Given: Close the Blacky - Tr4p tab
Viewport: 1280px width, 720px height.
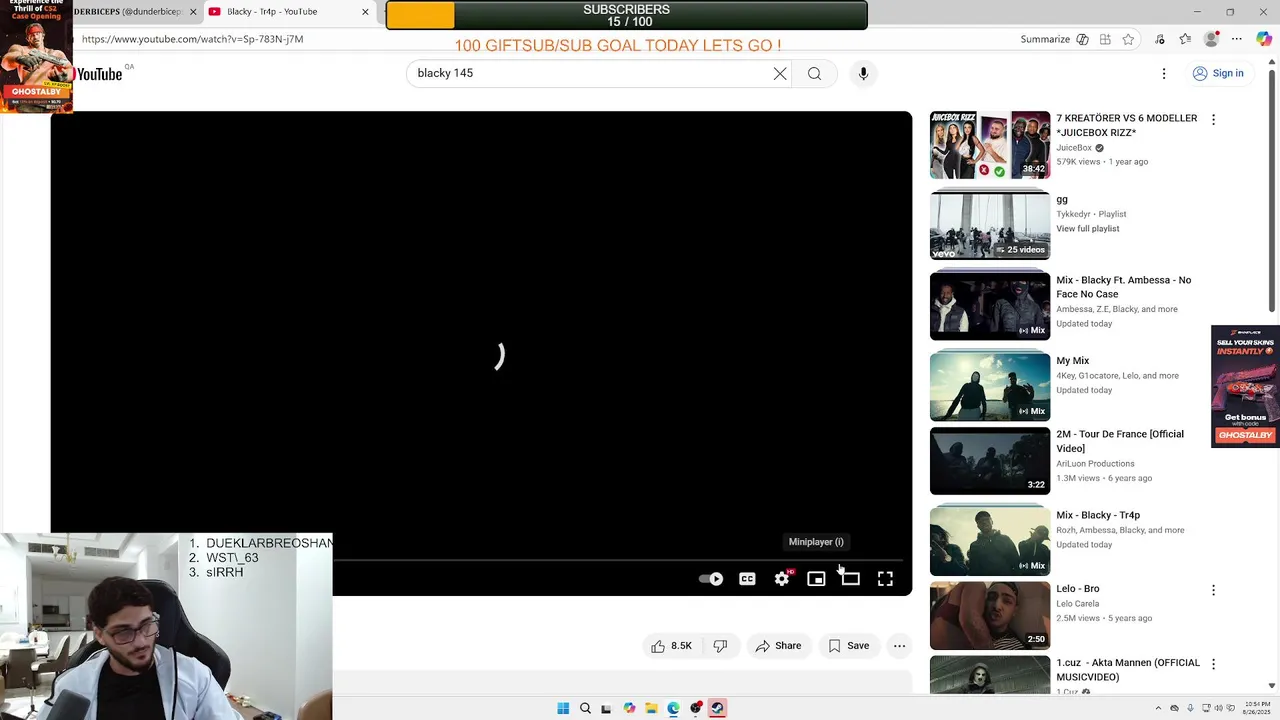Looking at the screenshot, I should (x=365, y=12).
